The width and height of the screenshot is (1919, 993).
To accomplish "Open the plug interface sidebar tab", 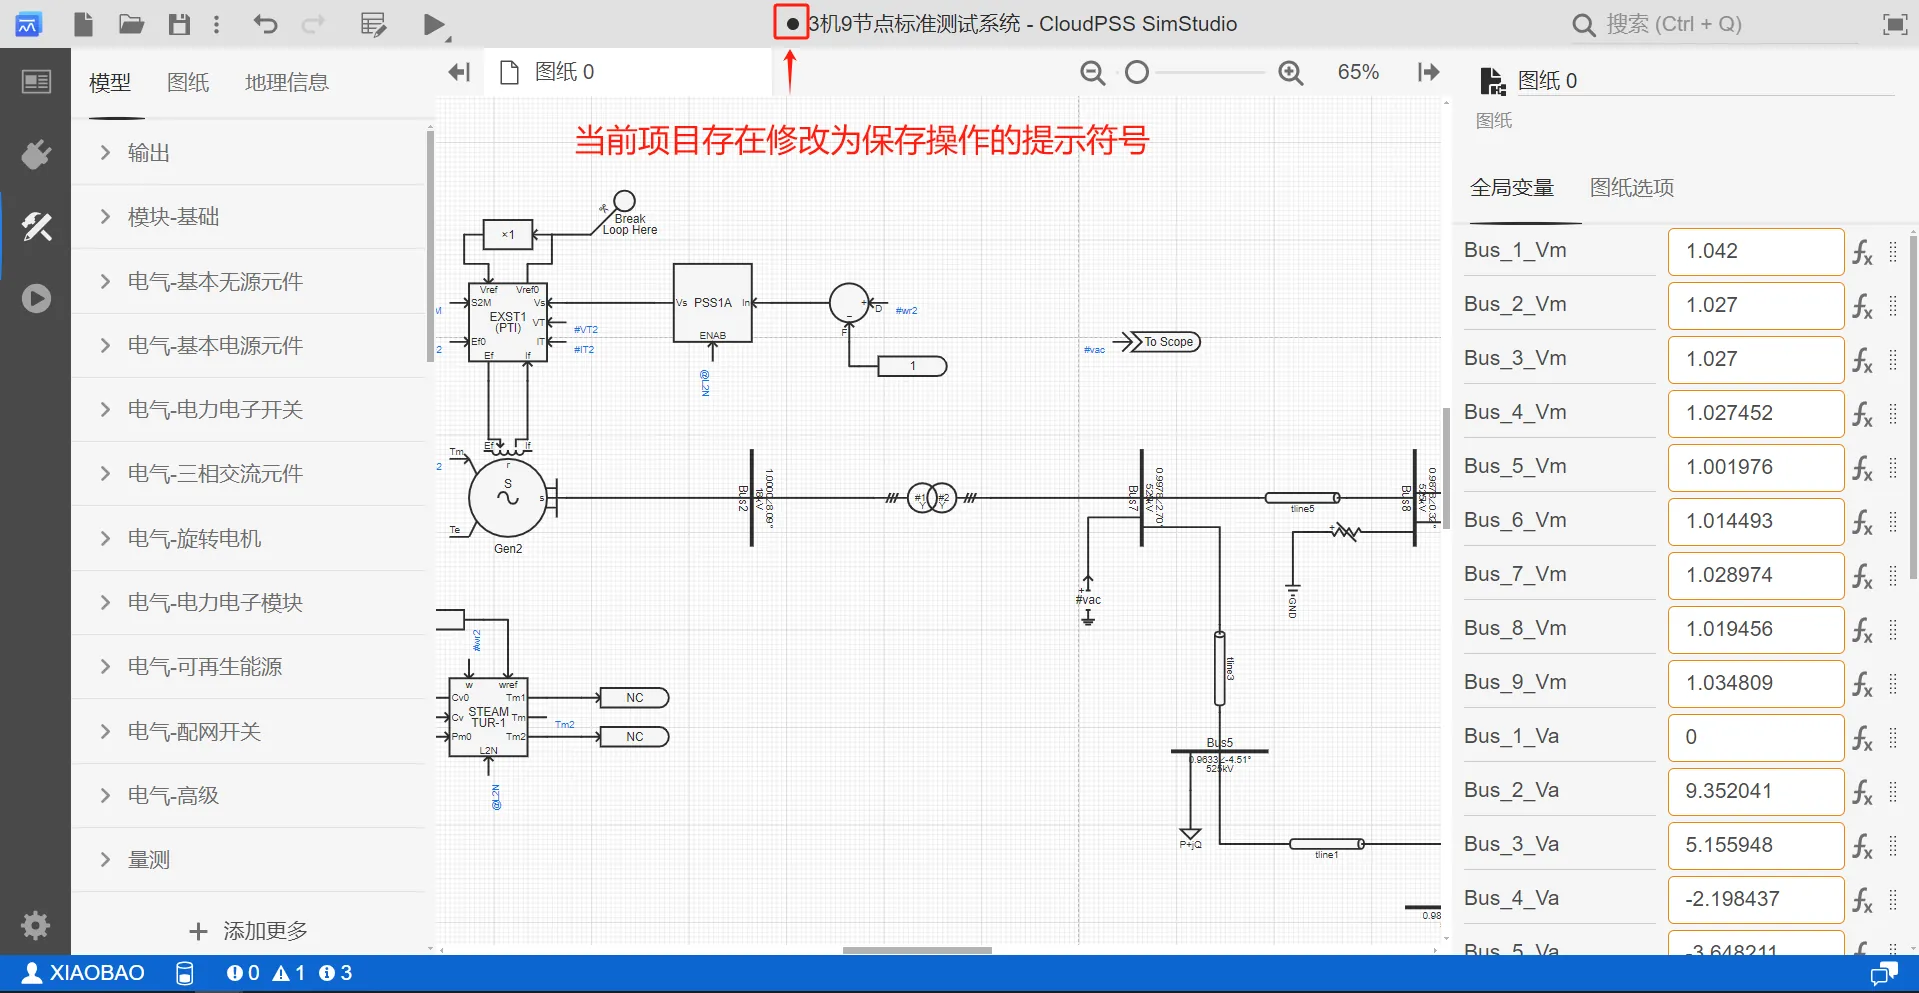I will 36,154.
